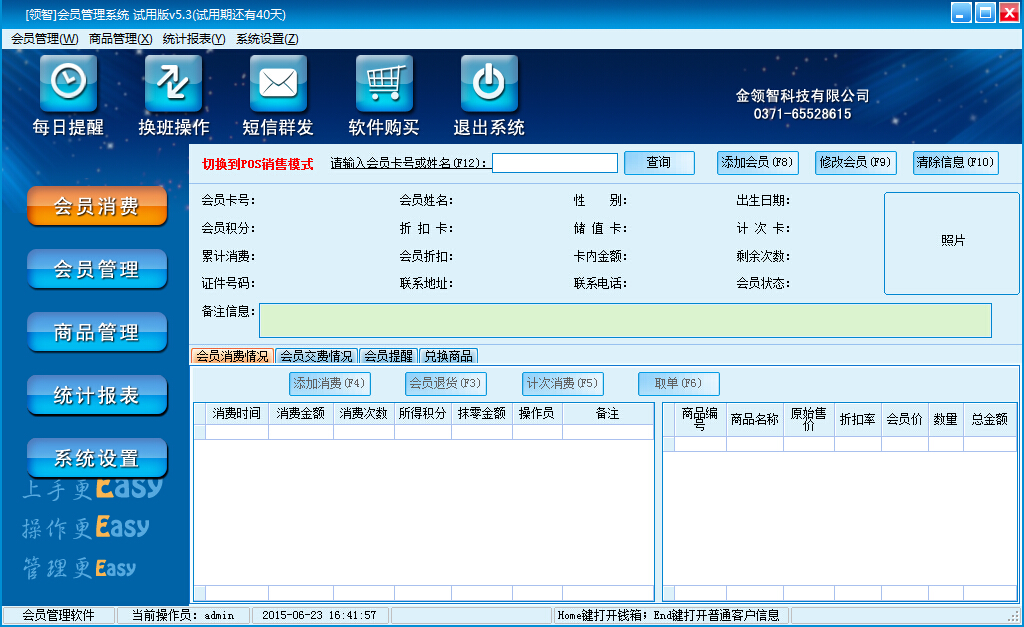The height and width of the screenshot is (627, 1024).
Task: Click the 查询 search button
Action: point(659,163)
